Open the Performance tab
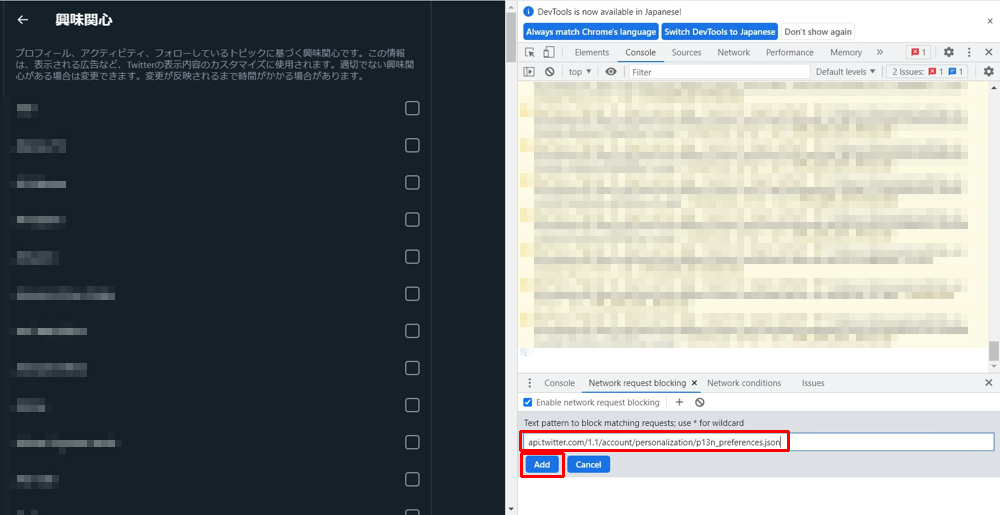The image size is (1000, 515). click(790, 52)
